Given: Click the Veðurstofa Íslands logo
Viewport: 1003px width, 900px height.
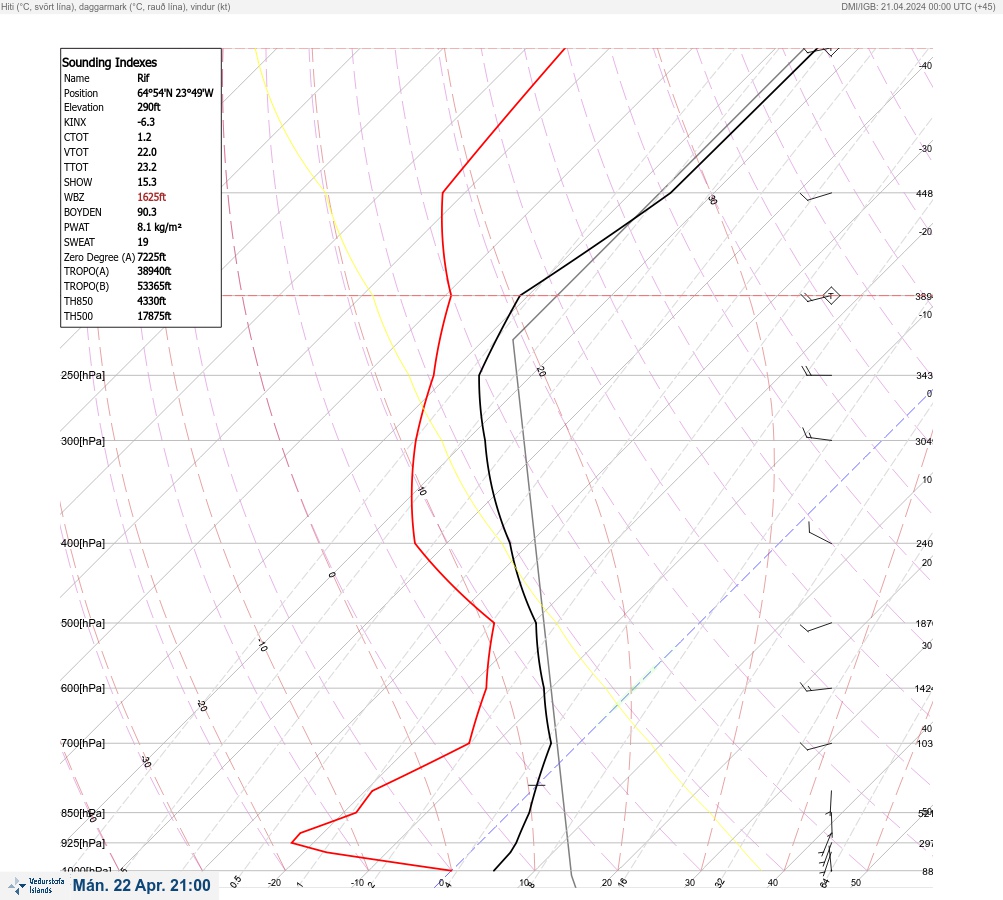Looking at the screenshot, I should 36,886.
